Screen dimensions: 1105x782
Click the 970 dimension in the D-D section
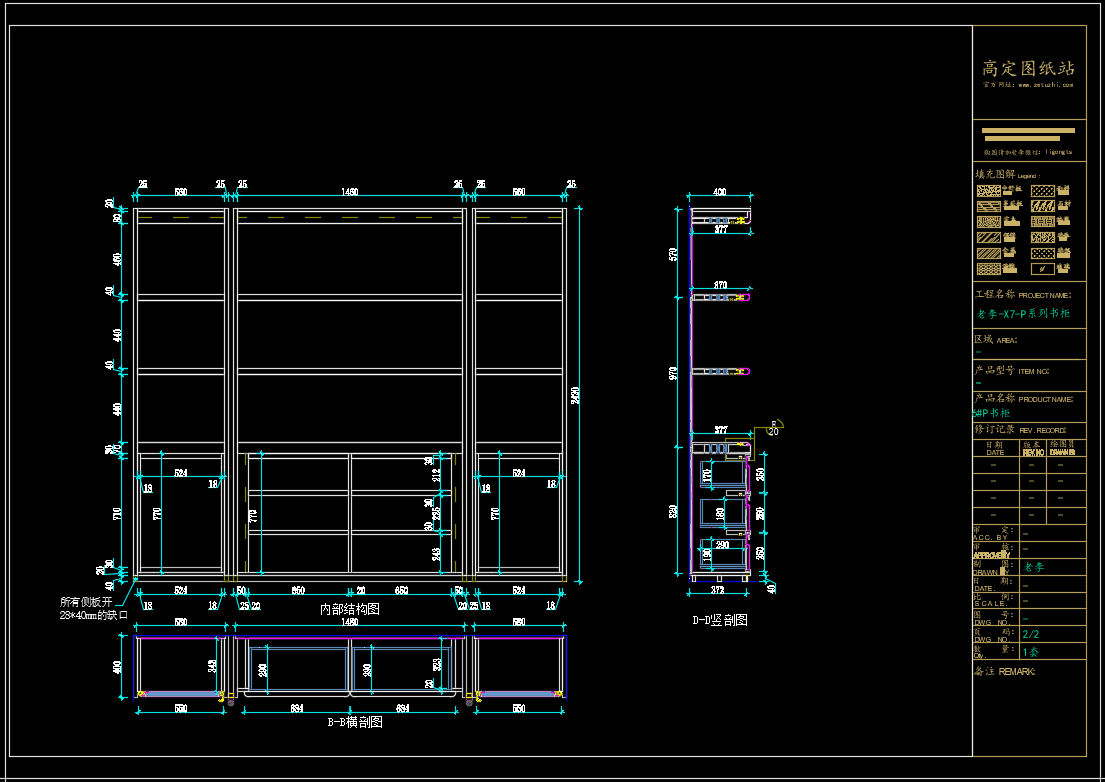pyautogui.click(x=673, y=373)
